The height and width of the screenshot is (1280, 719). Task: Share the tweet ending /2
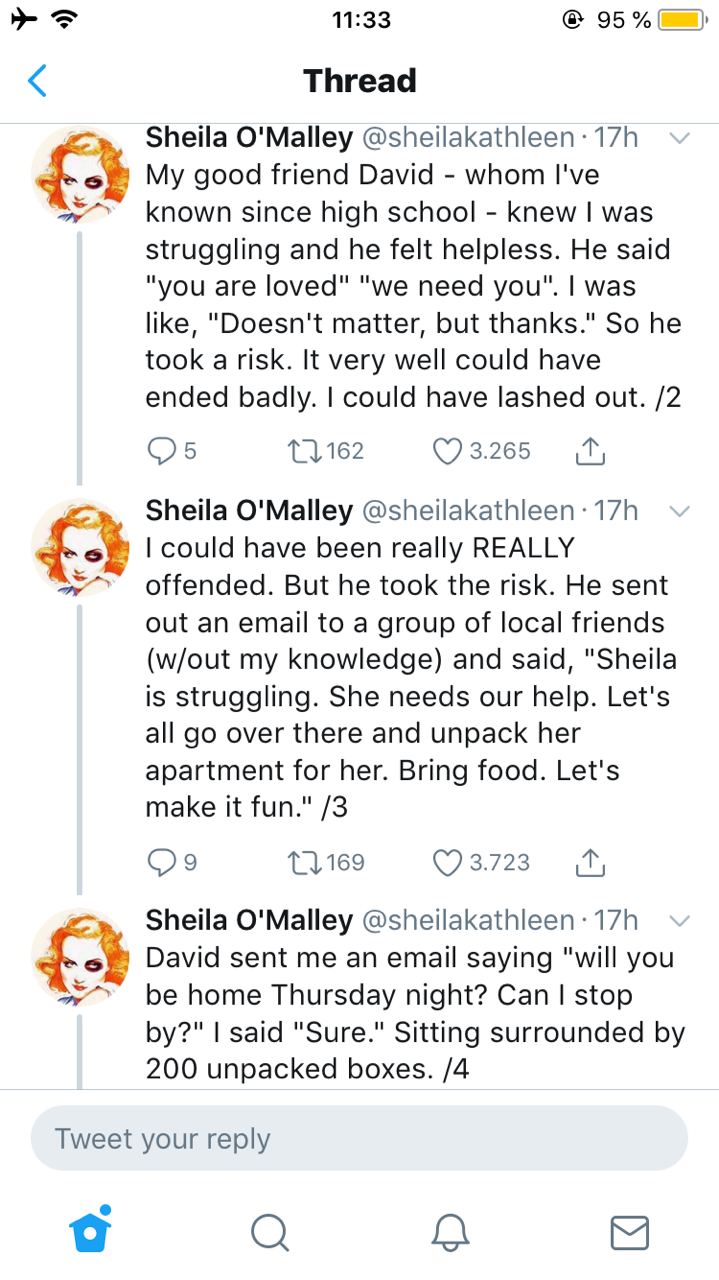592,452
